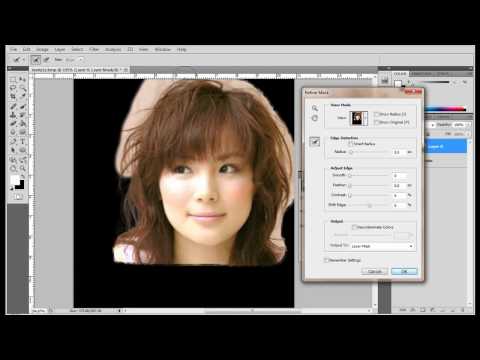The image size is (480, 360).
Task: Open the tool preset picker in options bar
Action: click(x=18, y=60)
